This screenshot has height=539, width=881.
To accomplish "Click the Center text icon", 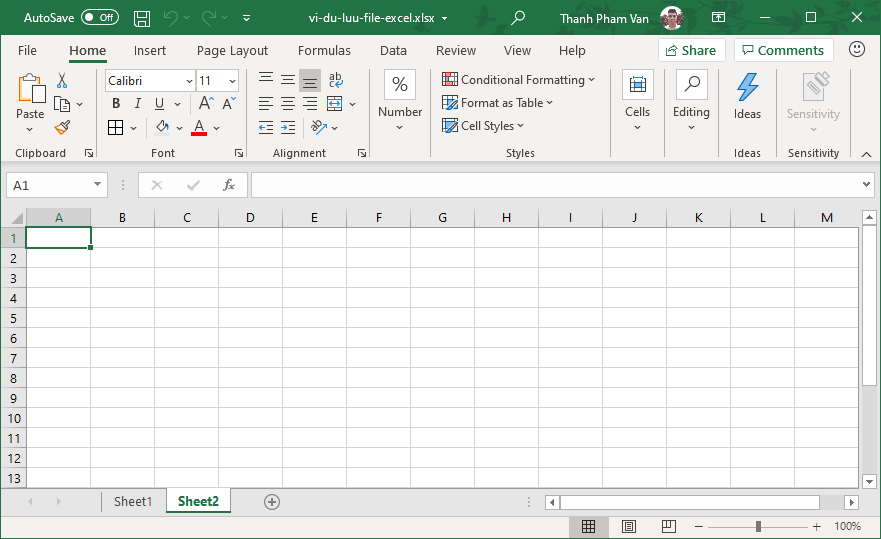I will [x=288, y=103].
